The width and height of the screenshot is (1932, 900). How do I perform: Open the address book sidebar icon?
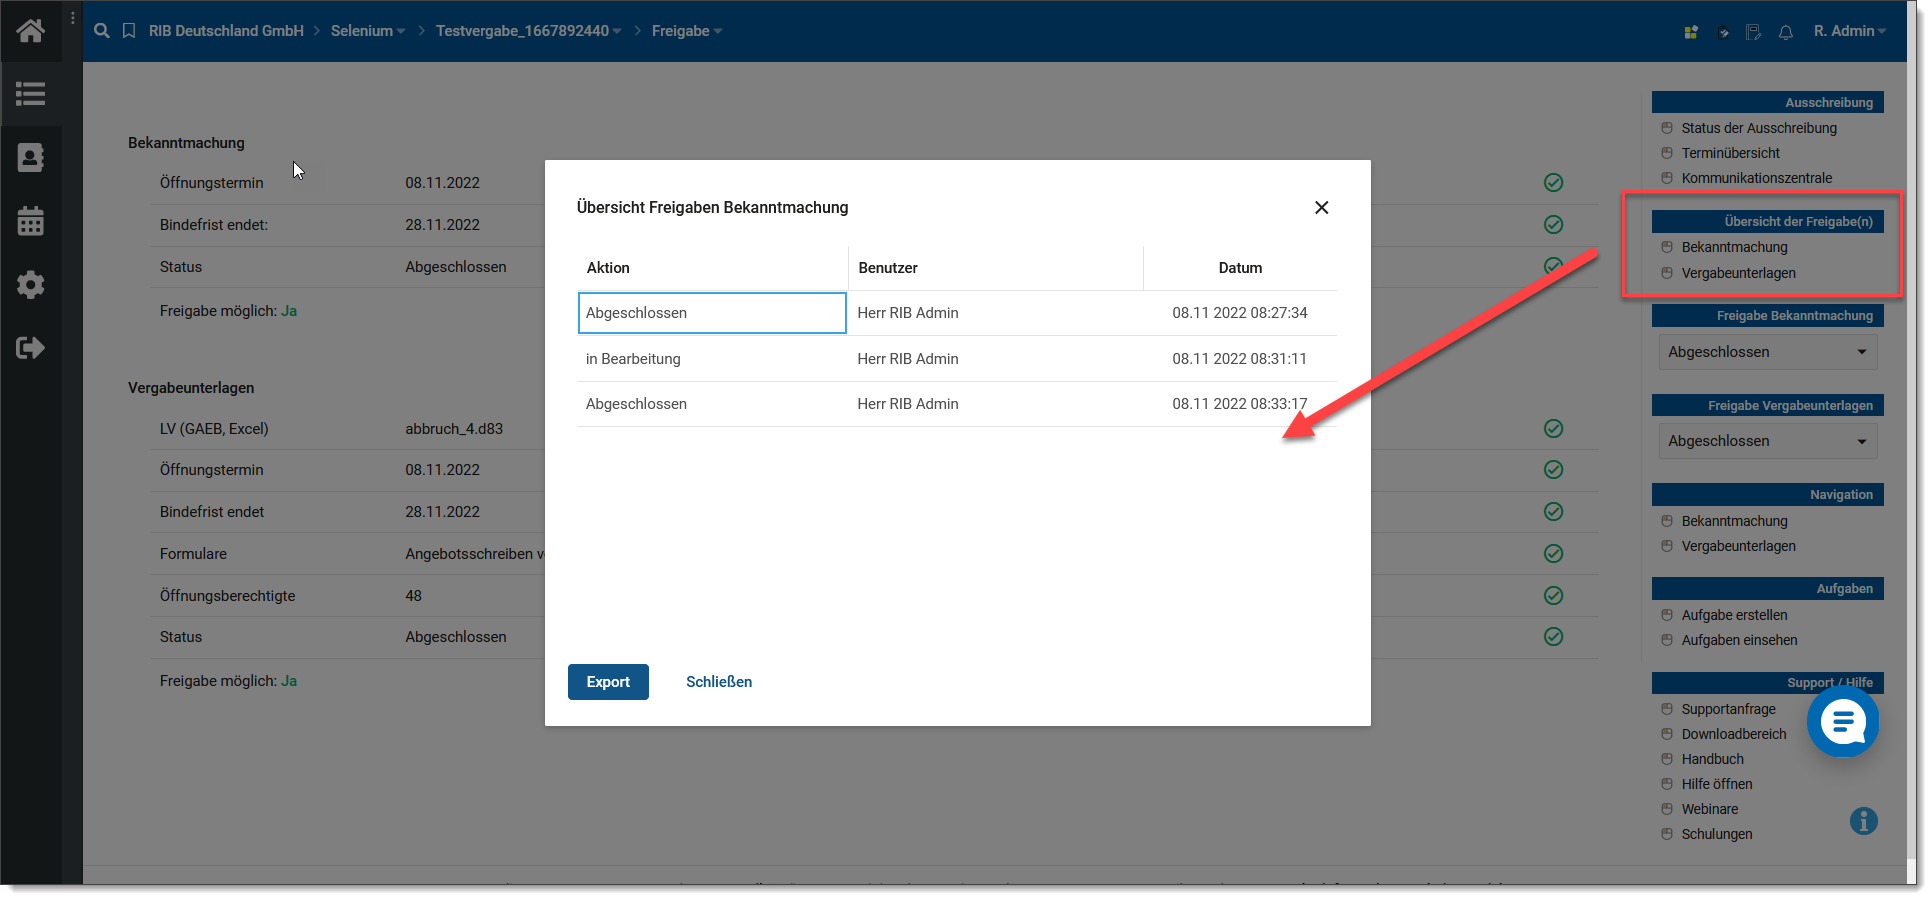tap(30, 157)
